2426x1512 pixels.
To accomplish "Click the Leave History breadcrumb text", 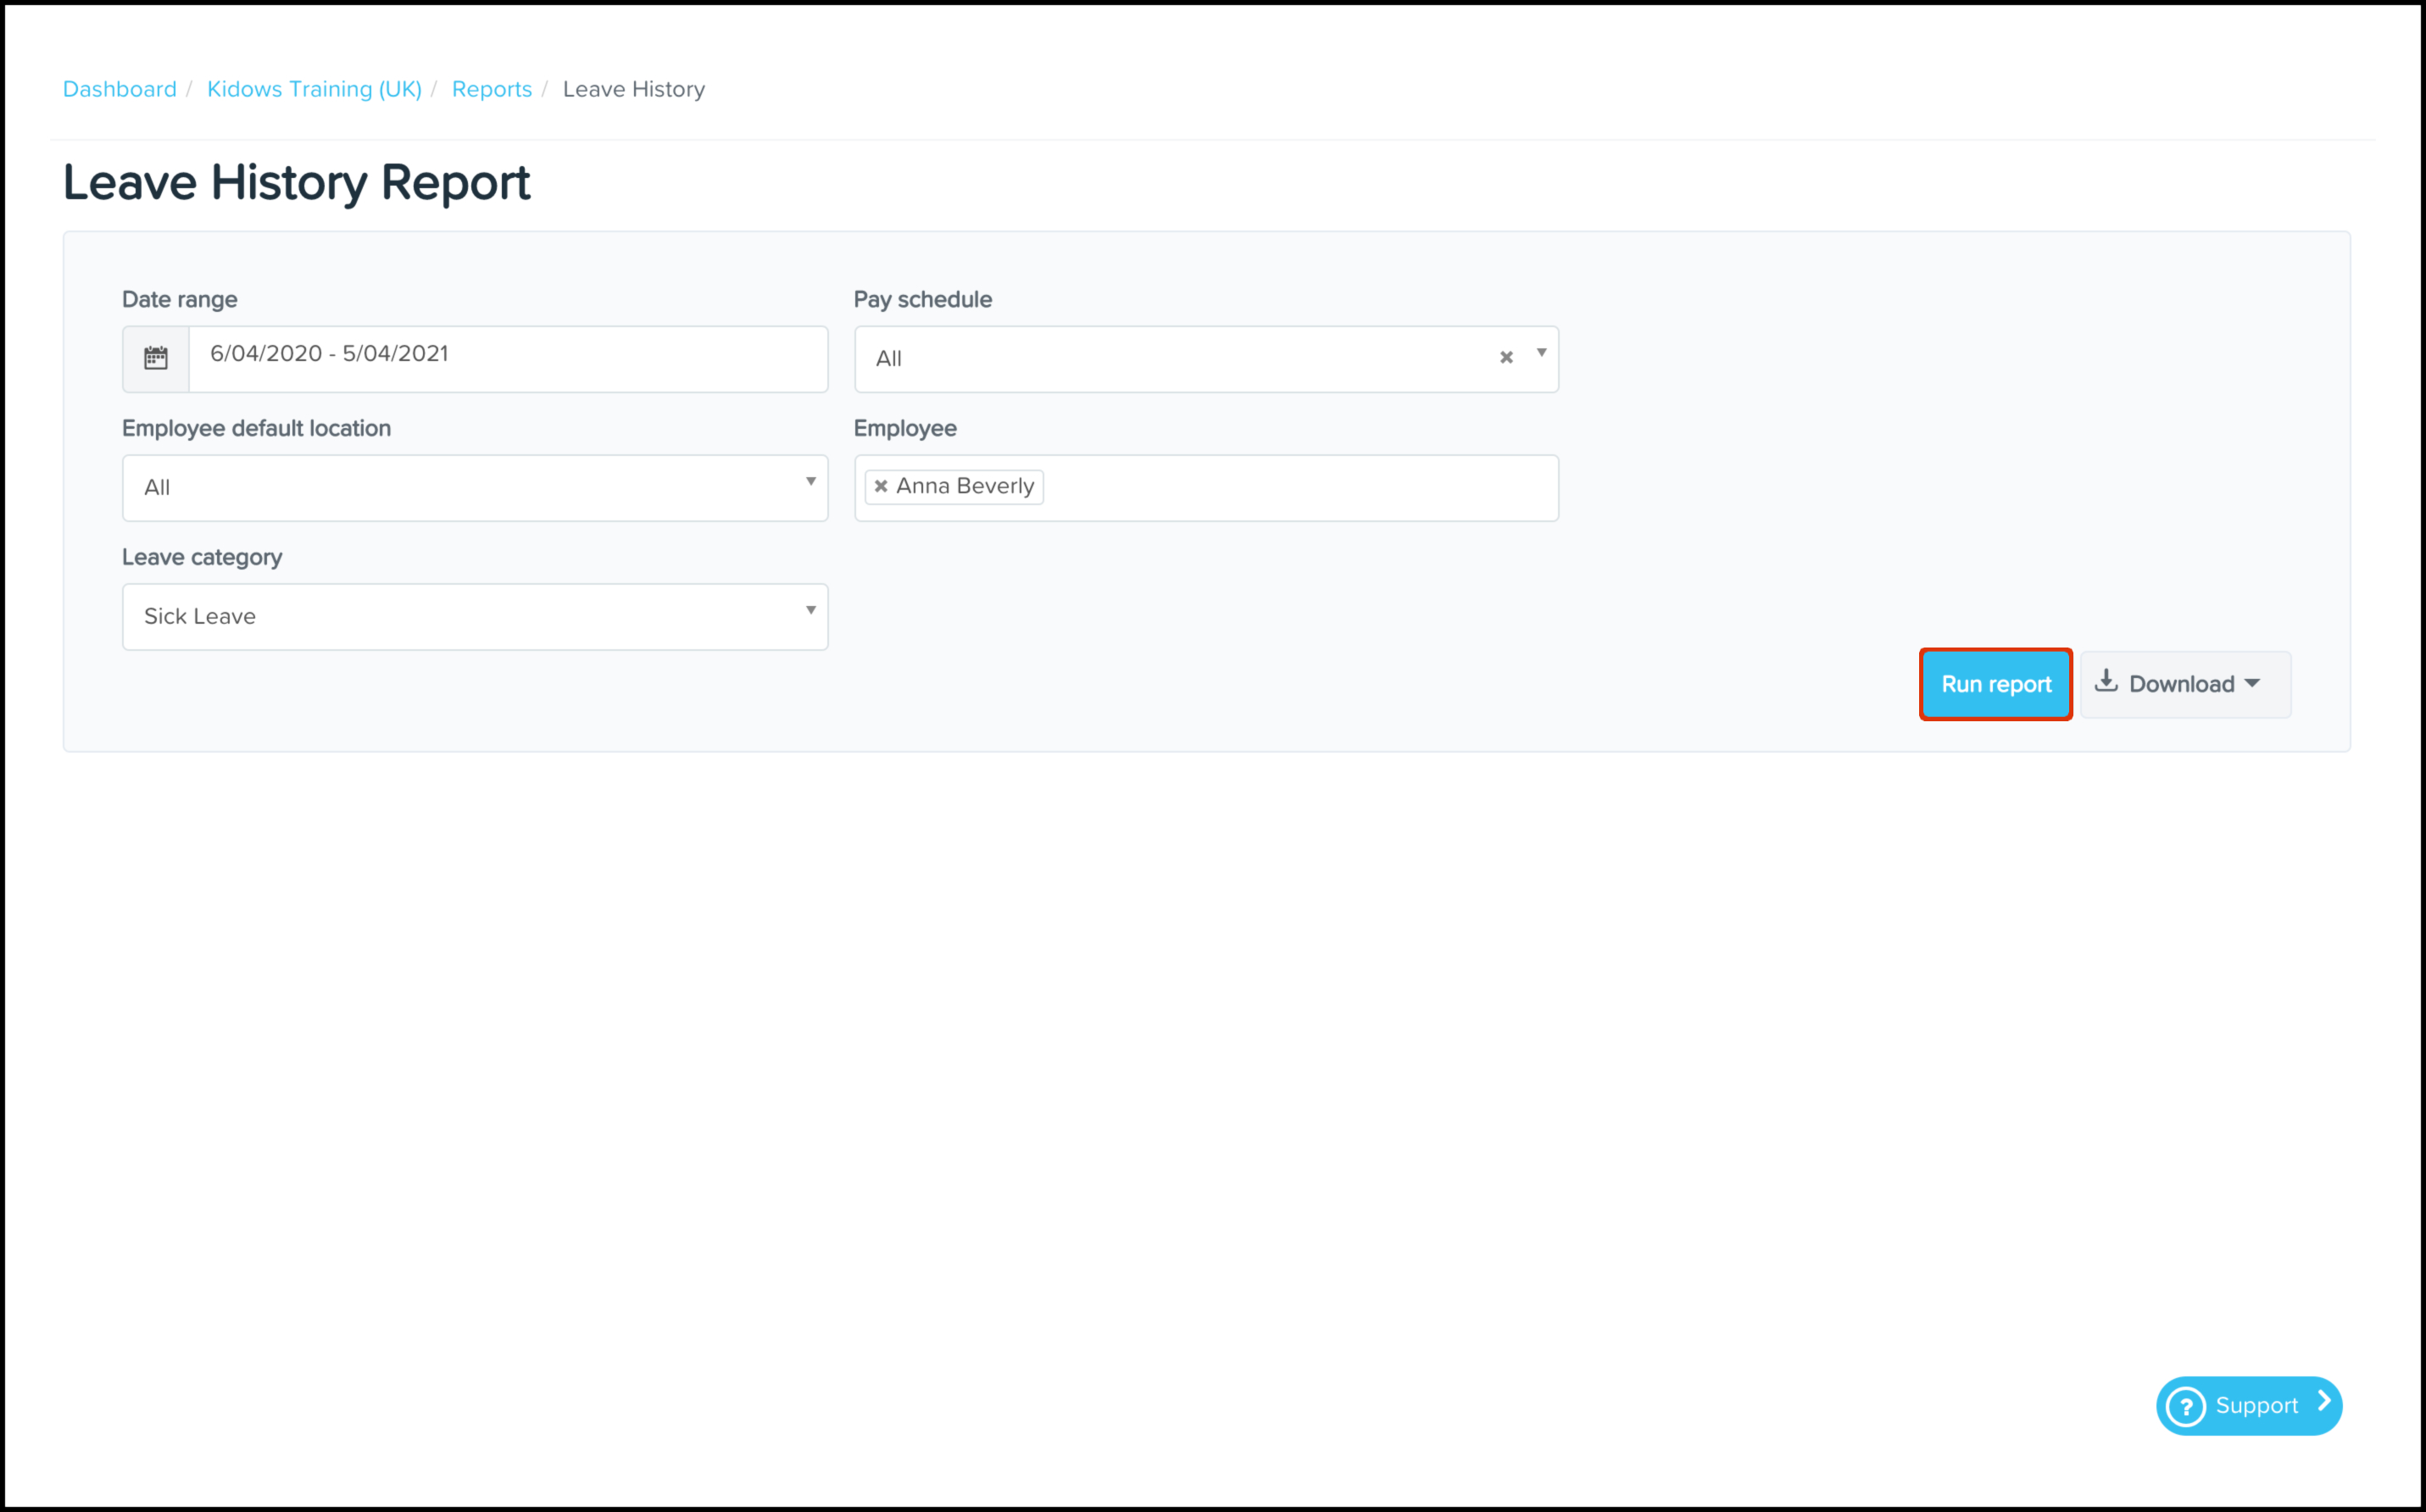I will (x=634, y=89).
